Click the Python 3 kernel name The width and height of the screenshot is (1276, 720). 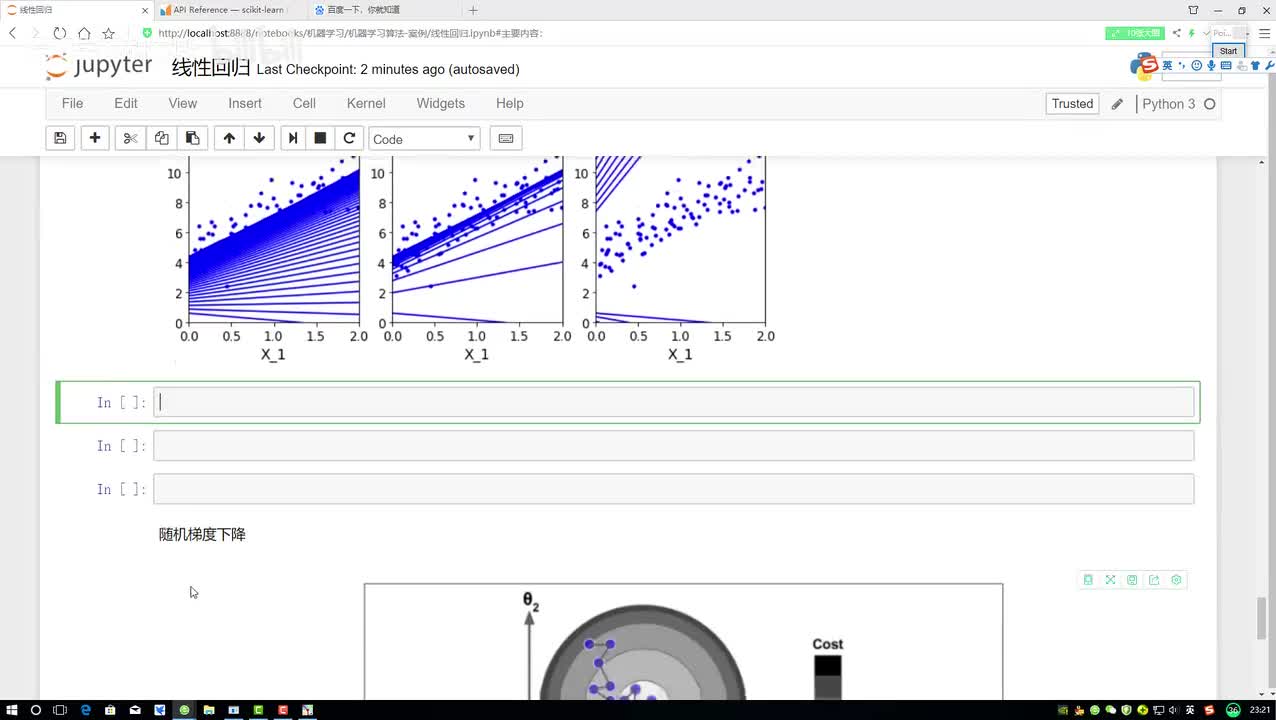[x=1168, y=104]
